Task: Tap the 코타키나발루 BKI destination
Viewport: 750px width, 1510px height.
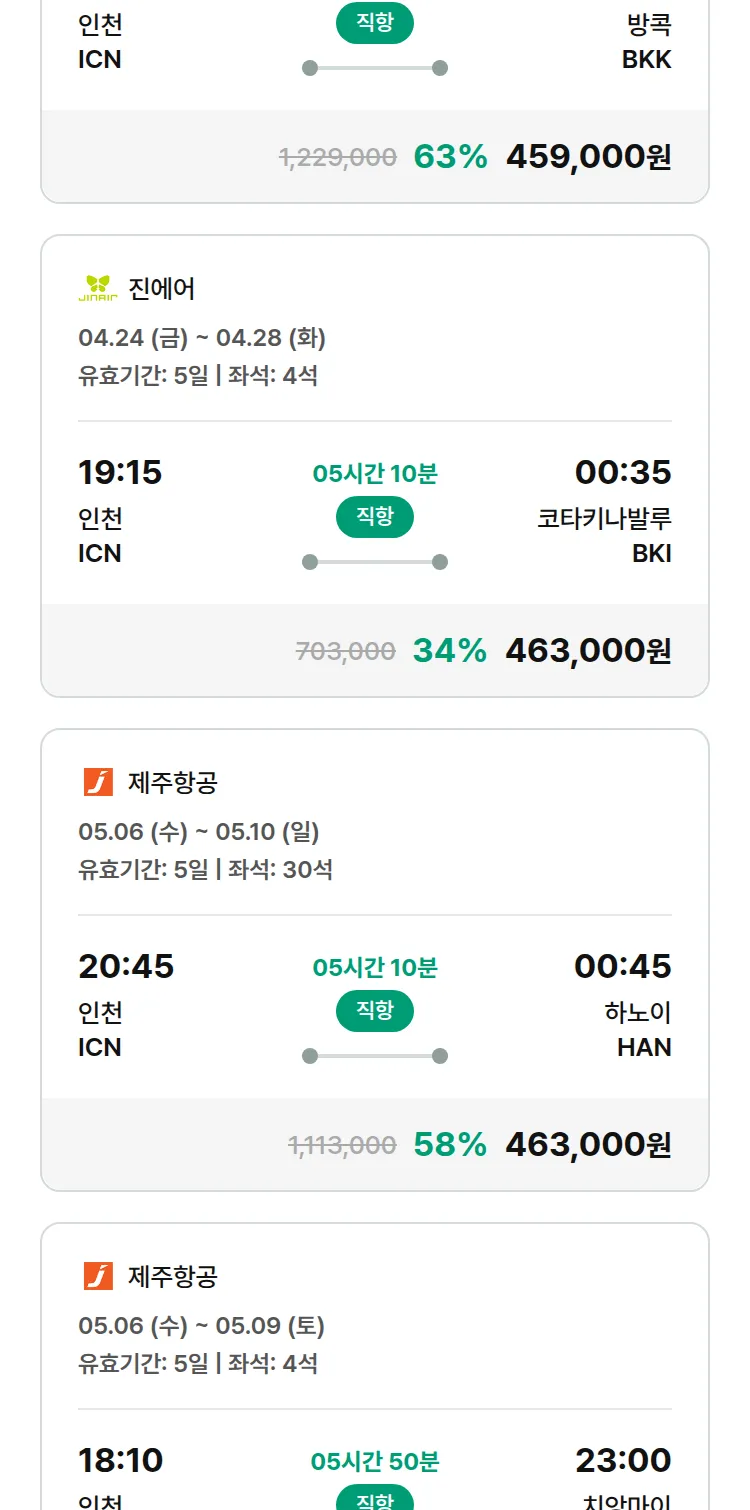Action: point(604,534)
